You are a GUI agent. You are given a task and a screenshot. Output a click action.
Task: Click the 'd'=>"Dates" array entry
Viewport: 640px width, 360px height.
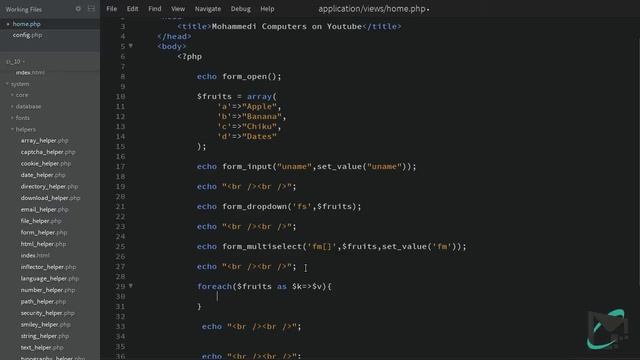click(247, 136)
